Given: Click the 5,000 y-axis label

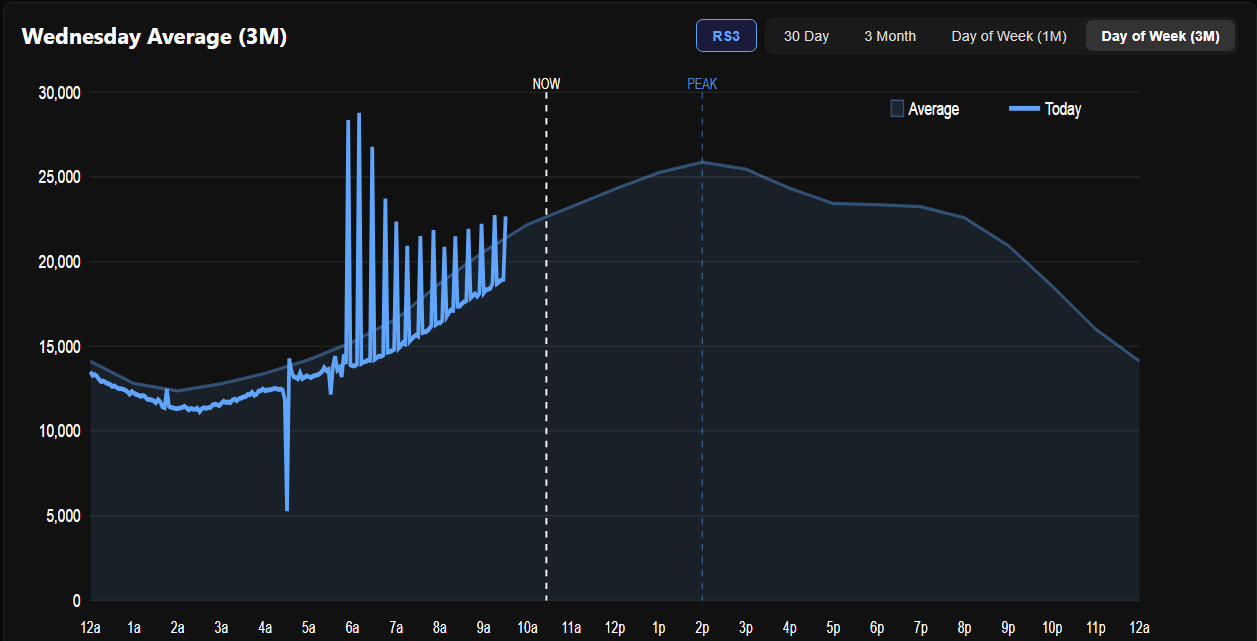Looking at the screenshot, I should (x=62, y=516).
